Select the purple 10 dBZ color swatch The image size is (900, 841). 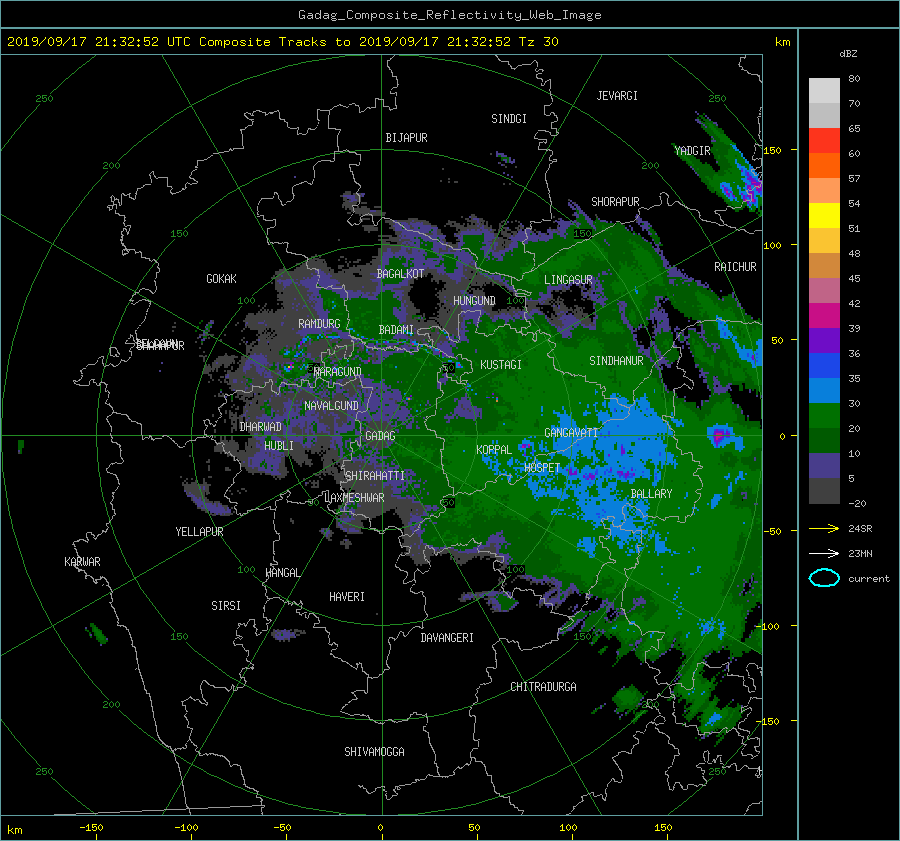tap(824, 466)
